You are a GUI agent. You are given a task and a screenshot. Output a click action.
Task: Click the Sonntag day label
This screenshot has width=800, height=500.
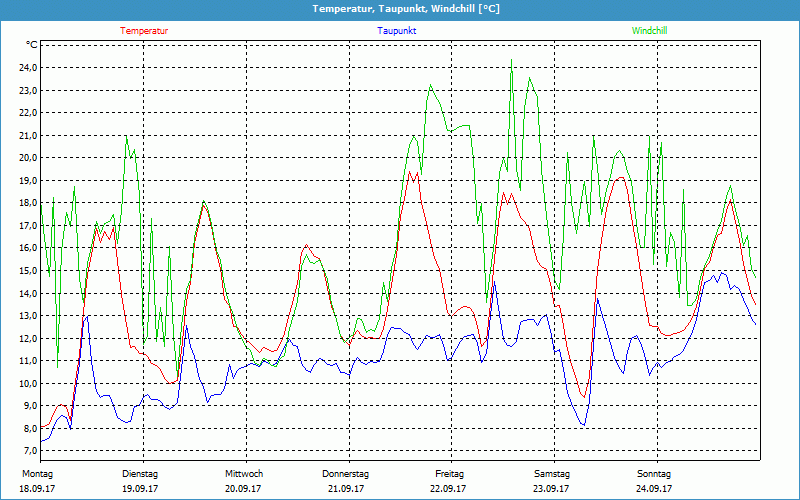click(654, 474)
